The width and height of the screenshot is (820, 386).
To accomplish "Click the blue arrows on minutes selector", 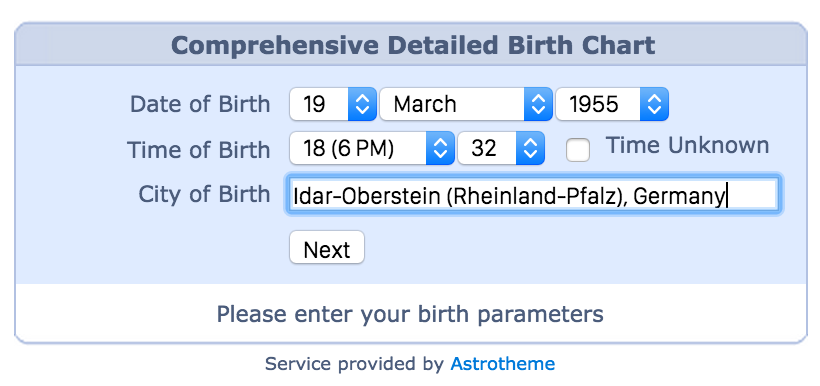I will pyautogui.click(x=530, y=148).
